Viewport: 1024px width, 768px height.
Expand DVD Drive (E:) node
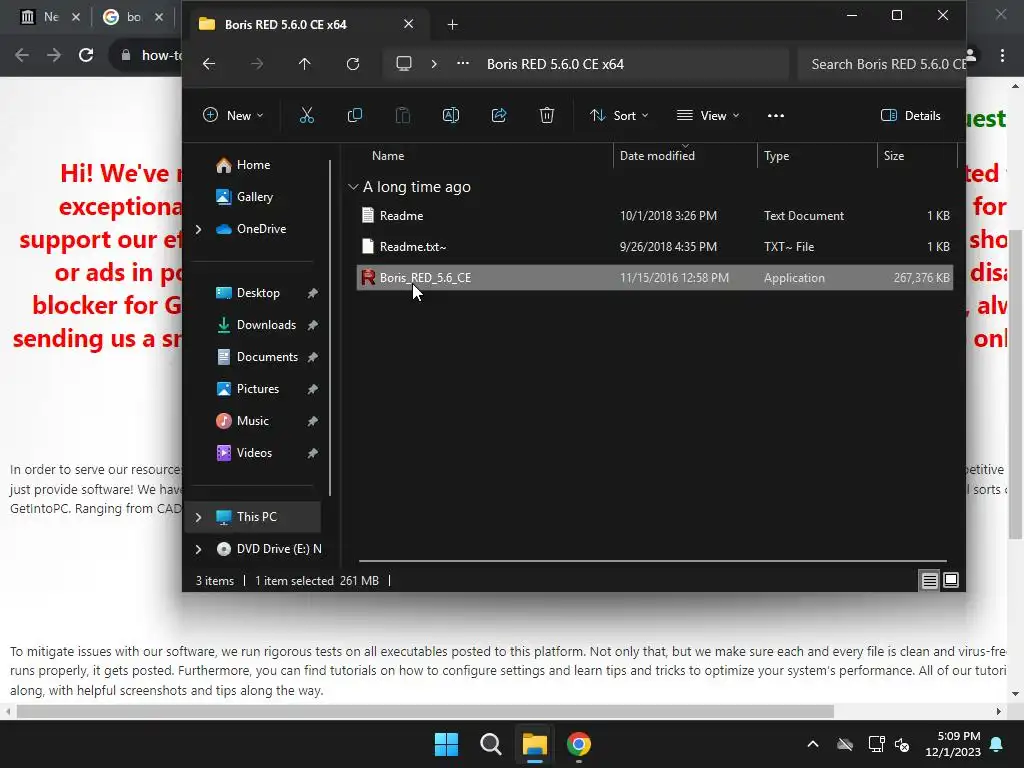pyautogui.click(x=199, y=549)
